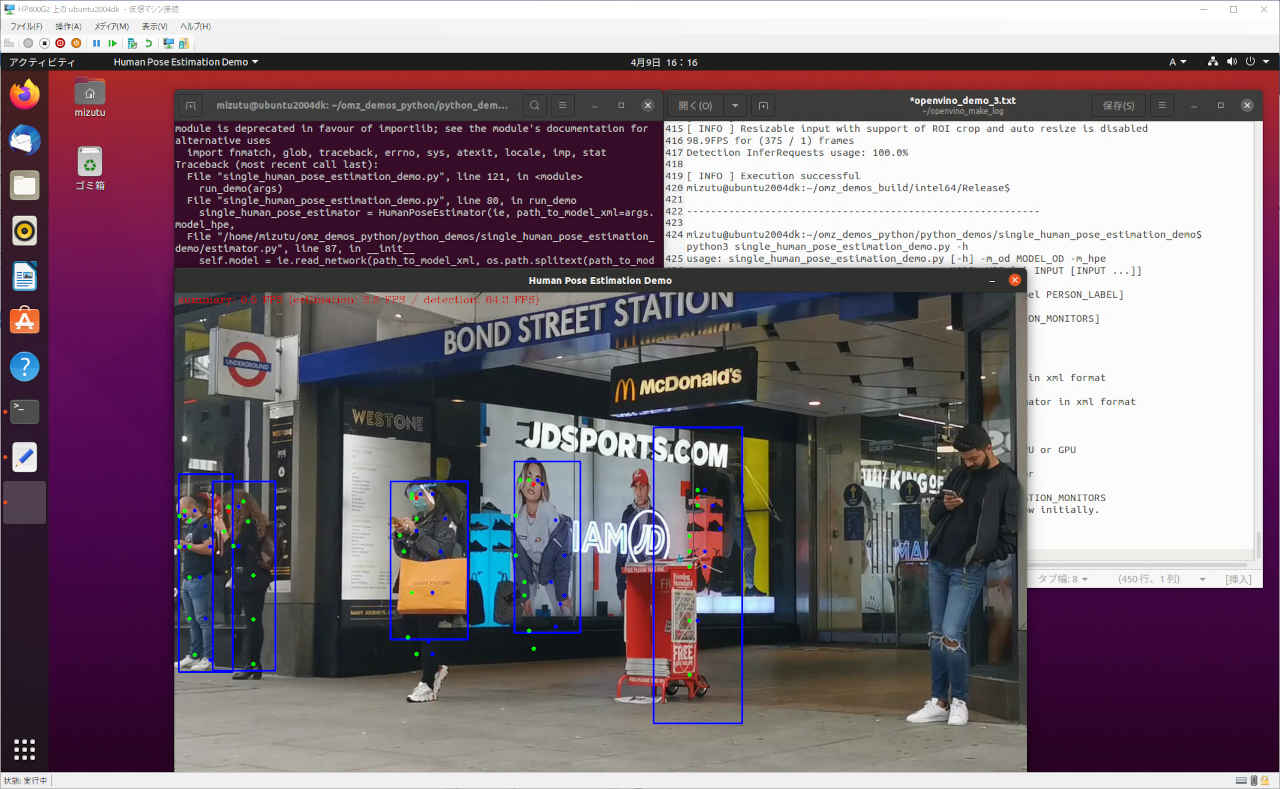Expand recent files arrow next to 開く(O)

point(735,105)
